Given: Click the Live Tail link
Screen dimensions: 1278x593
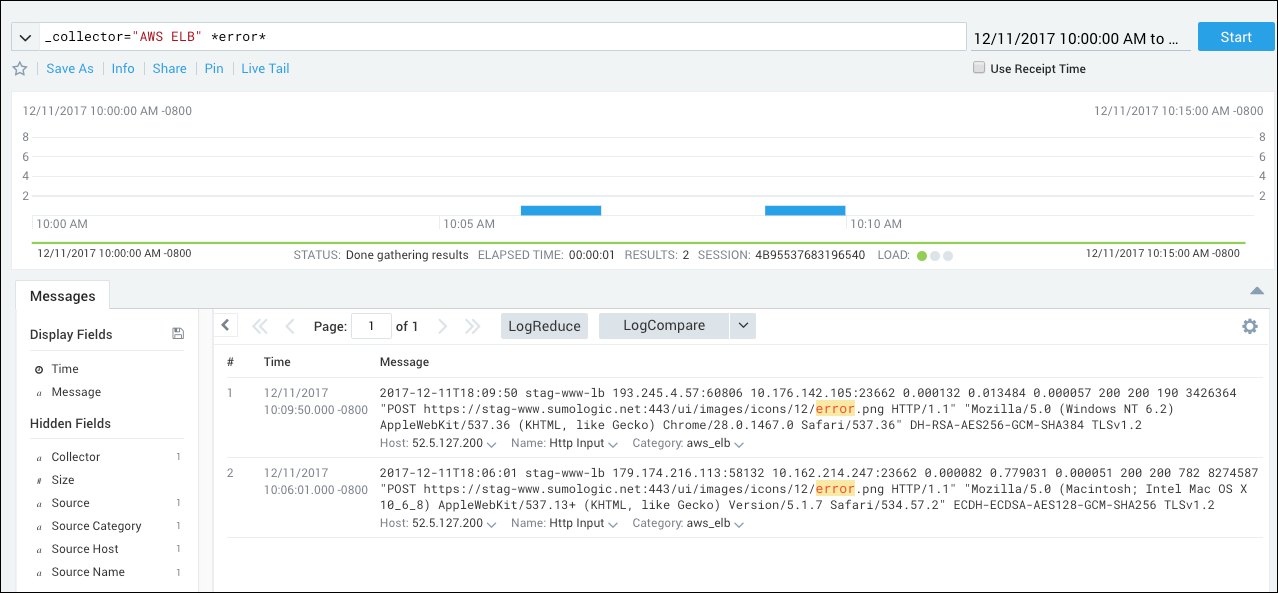Looking at the screenshot, I should pyautogui.click(x=265, y=69).
